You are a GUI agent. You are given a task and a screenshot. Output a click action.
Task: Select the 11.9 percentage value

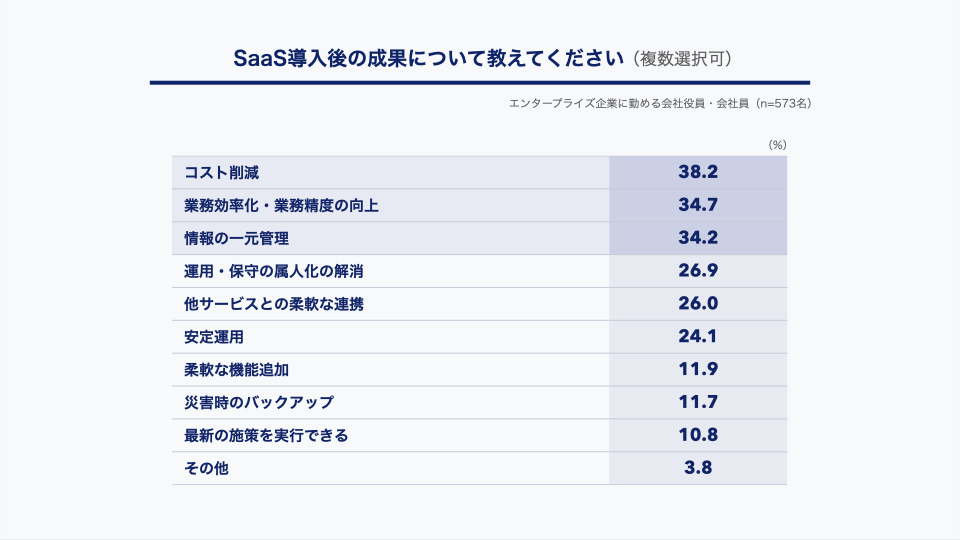coord(698,369)
